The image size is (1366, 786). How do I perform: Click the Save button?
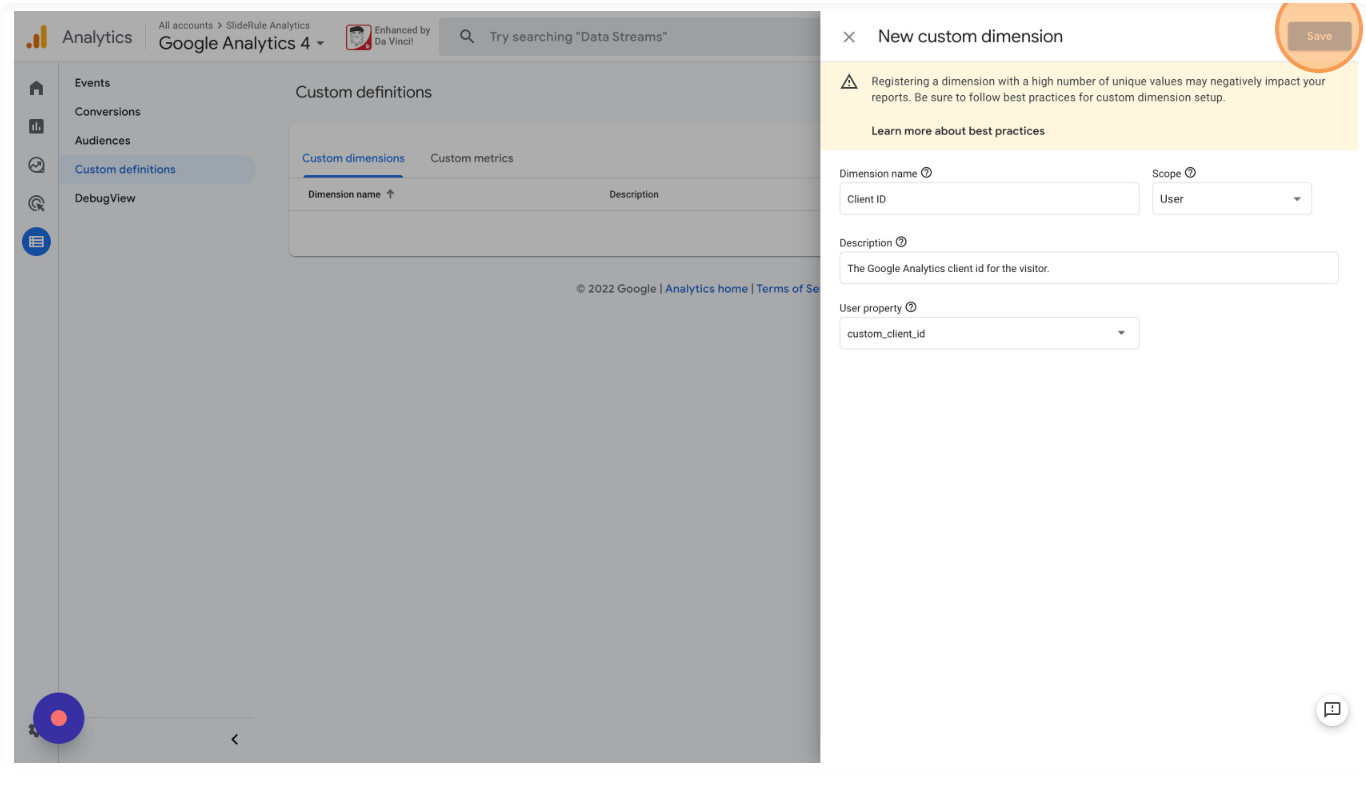coord(1318,36)
